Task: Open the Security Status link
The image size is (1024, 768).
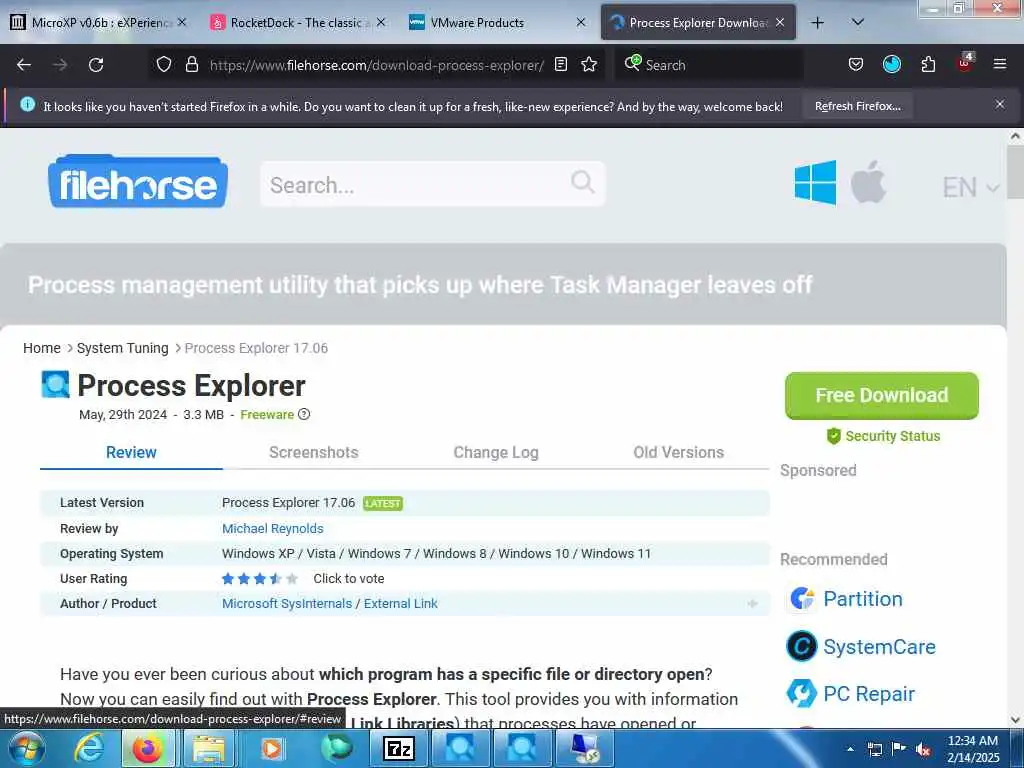Action: [883, 436]
